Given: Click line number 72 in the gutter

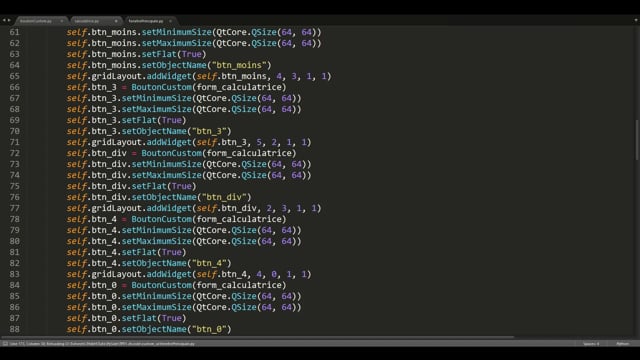Looking at the screenshot, I should click(x=14, y=153).
